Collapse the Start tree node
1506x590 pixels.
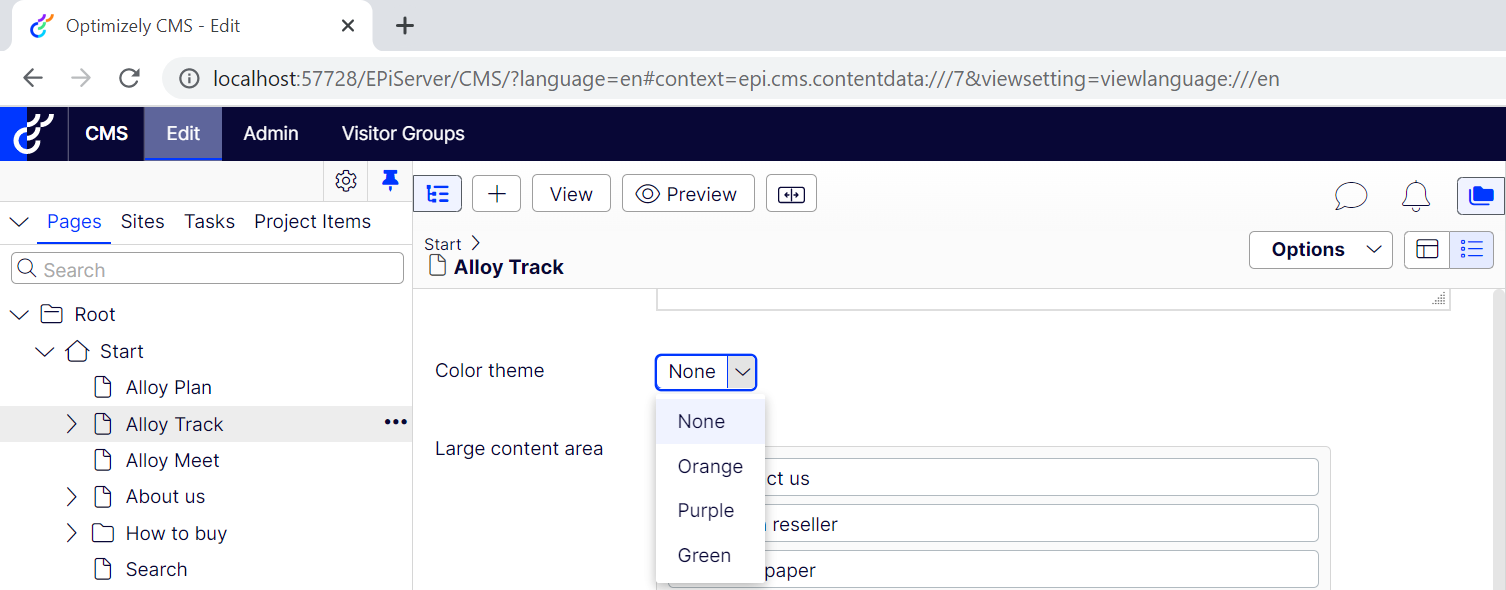45,352
